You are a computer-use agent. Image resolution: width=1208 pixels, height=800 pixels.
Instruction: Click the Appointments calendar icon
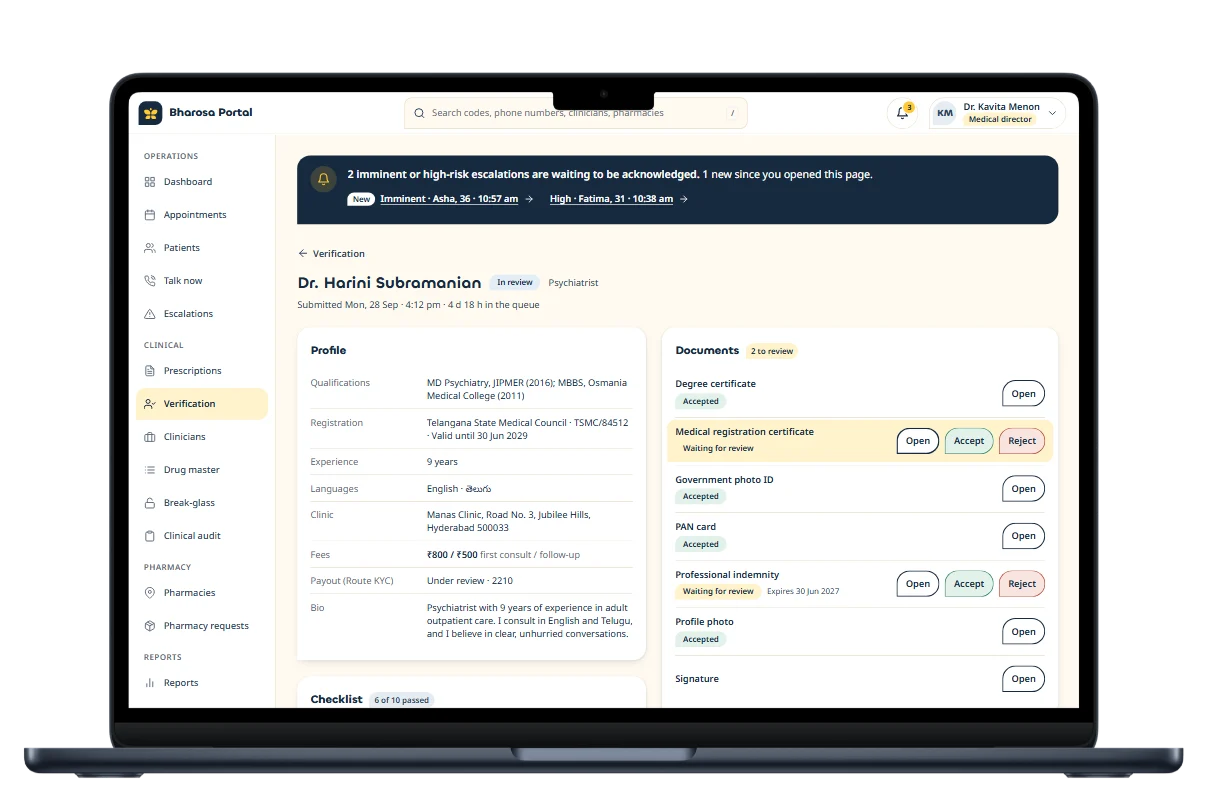coord(150,215)
